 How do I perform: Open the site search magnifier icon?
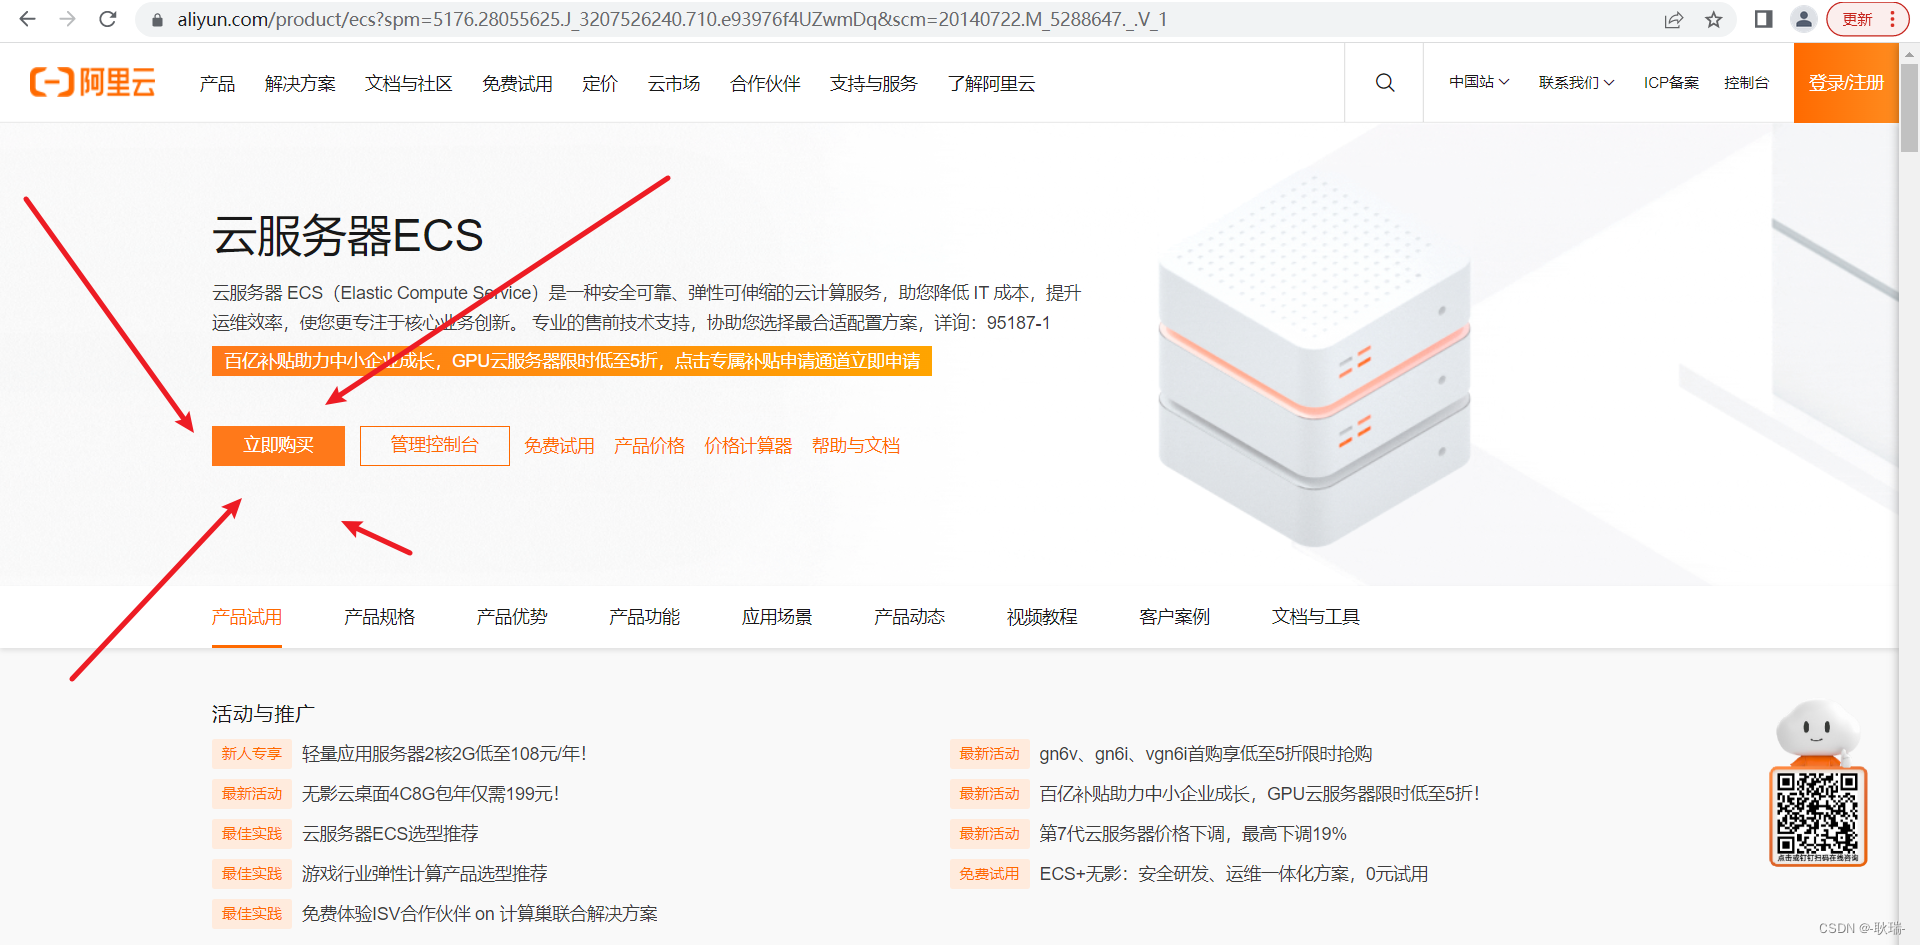[x=1384, y=82]
